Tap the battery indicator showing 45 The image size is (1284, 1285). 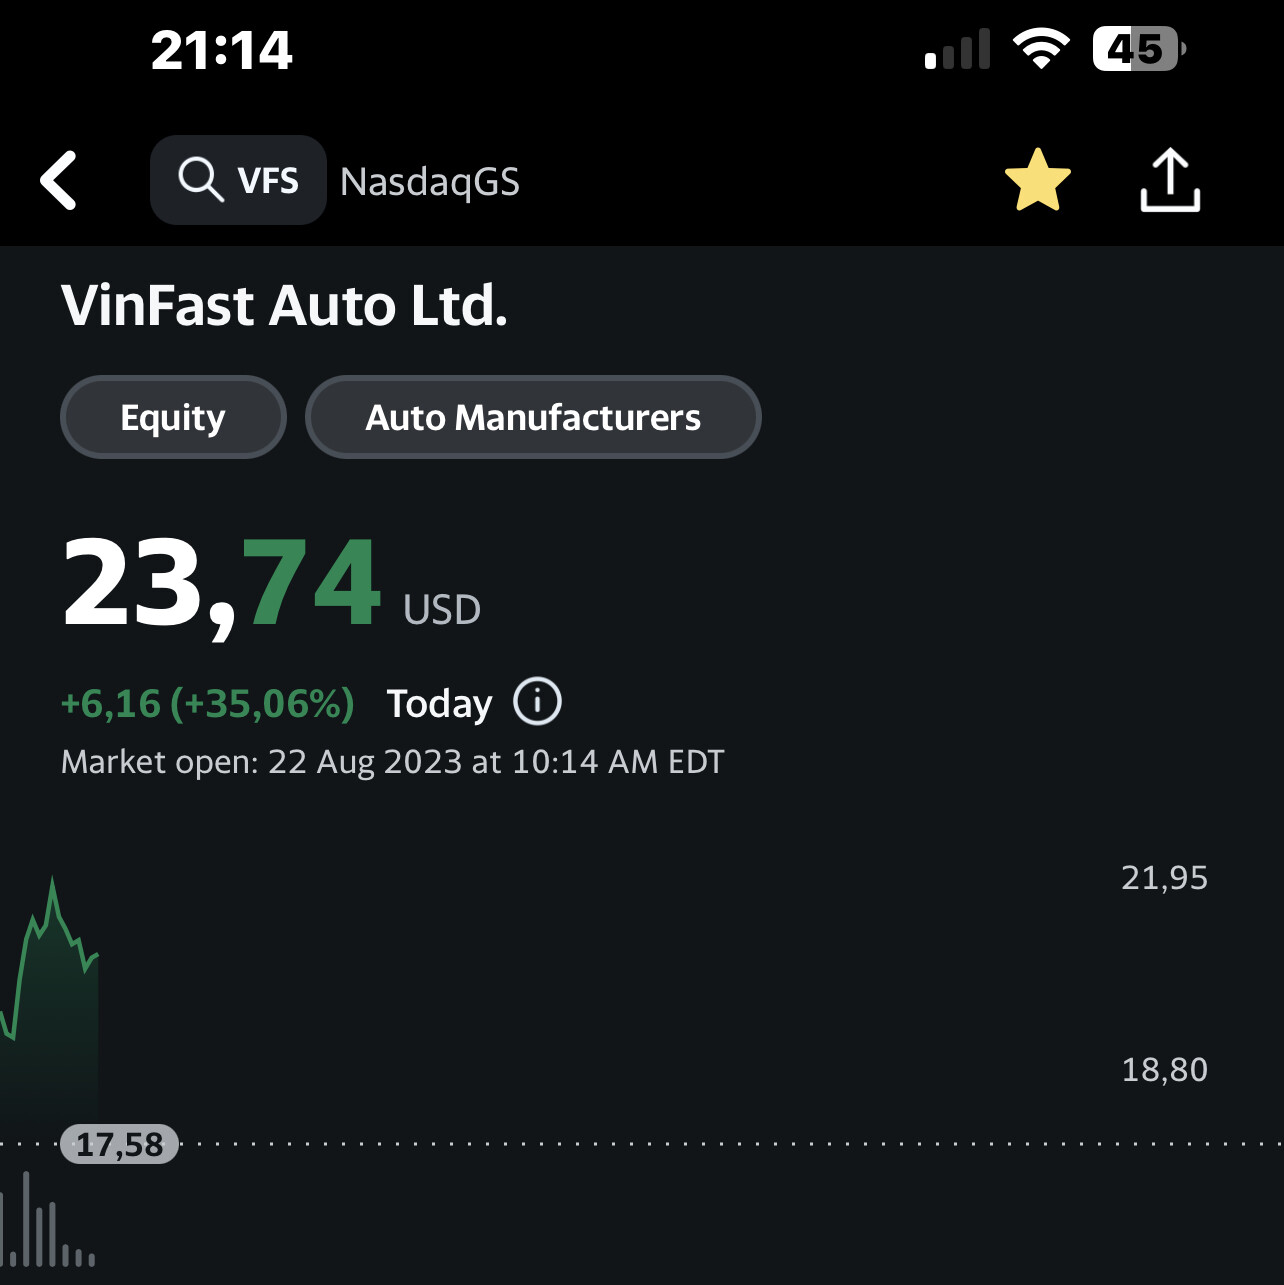1138,49
